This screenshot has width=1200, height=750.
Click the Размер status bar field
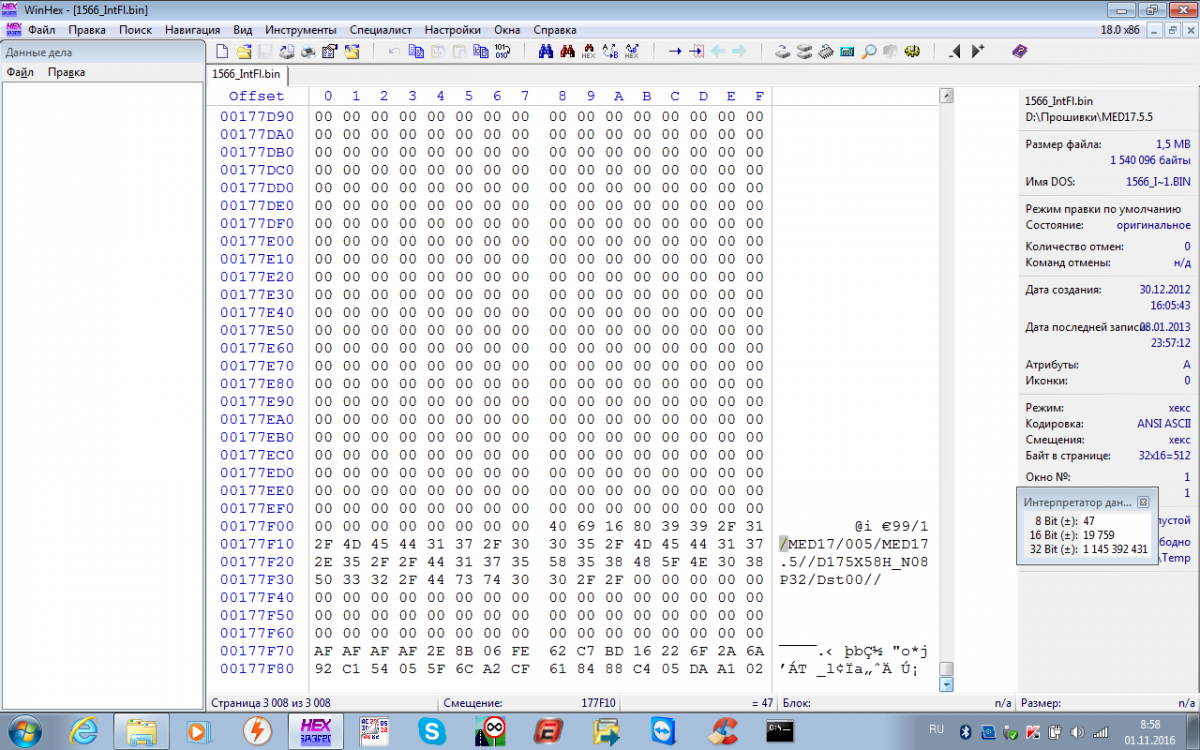pos(1108,703)
